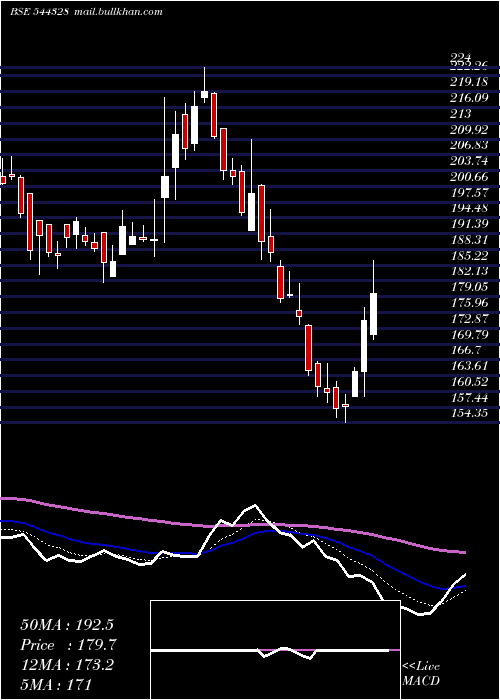This screenshot has width=500, height=700.
Task: Click the 213 price axis label
Action: (x=461, y=113)
